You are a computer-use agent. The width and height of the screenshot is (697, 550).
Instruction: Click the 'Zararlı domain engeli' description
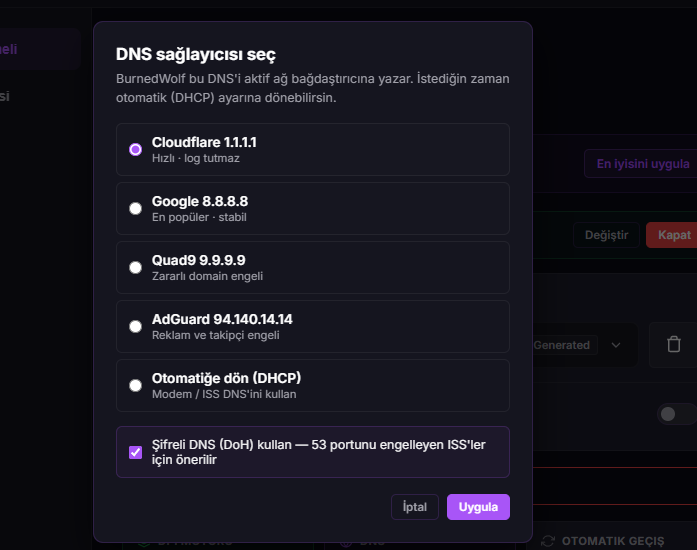(207, 276)
